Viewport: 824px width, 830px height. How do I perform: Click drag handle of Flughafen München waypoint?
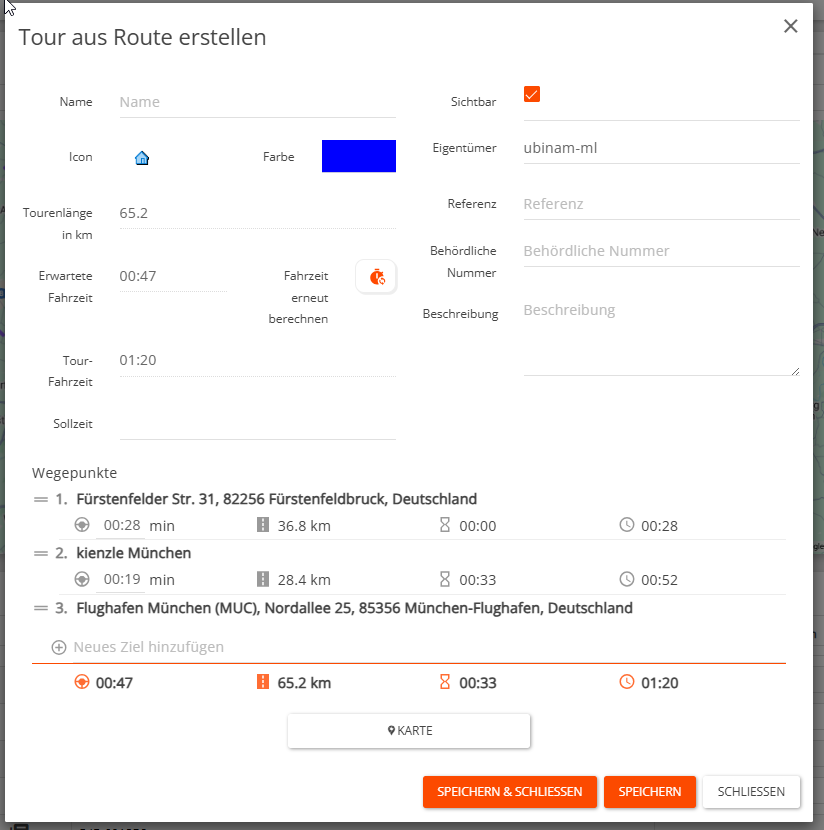coord(42,608)
